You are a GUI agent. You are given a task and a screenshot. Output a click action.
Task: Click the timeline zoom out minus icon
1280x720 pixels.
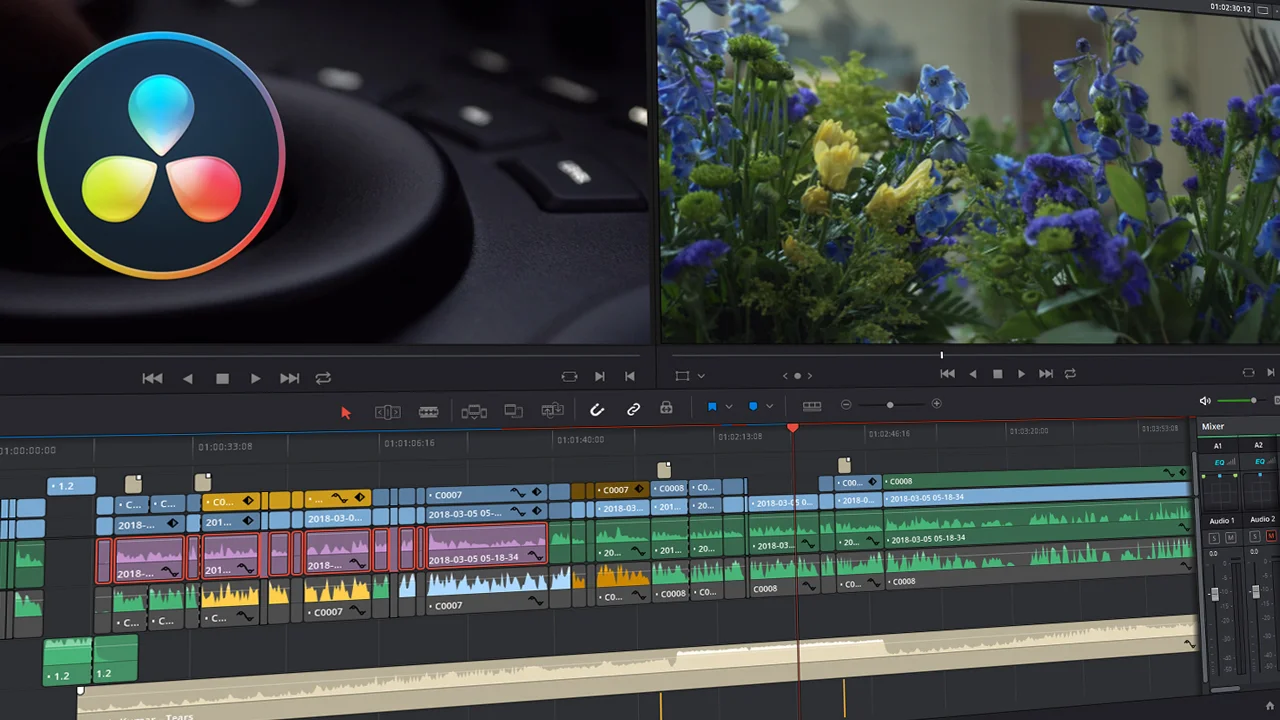[x=846, y=404]
